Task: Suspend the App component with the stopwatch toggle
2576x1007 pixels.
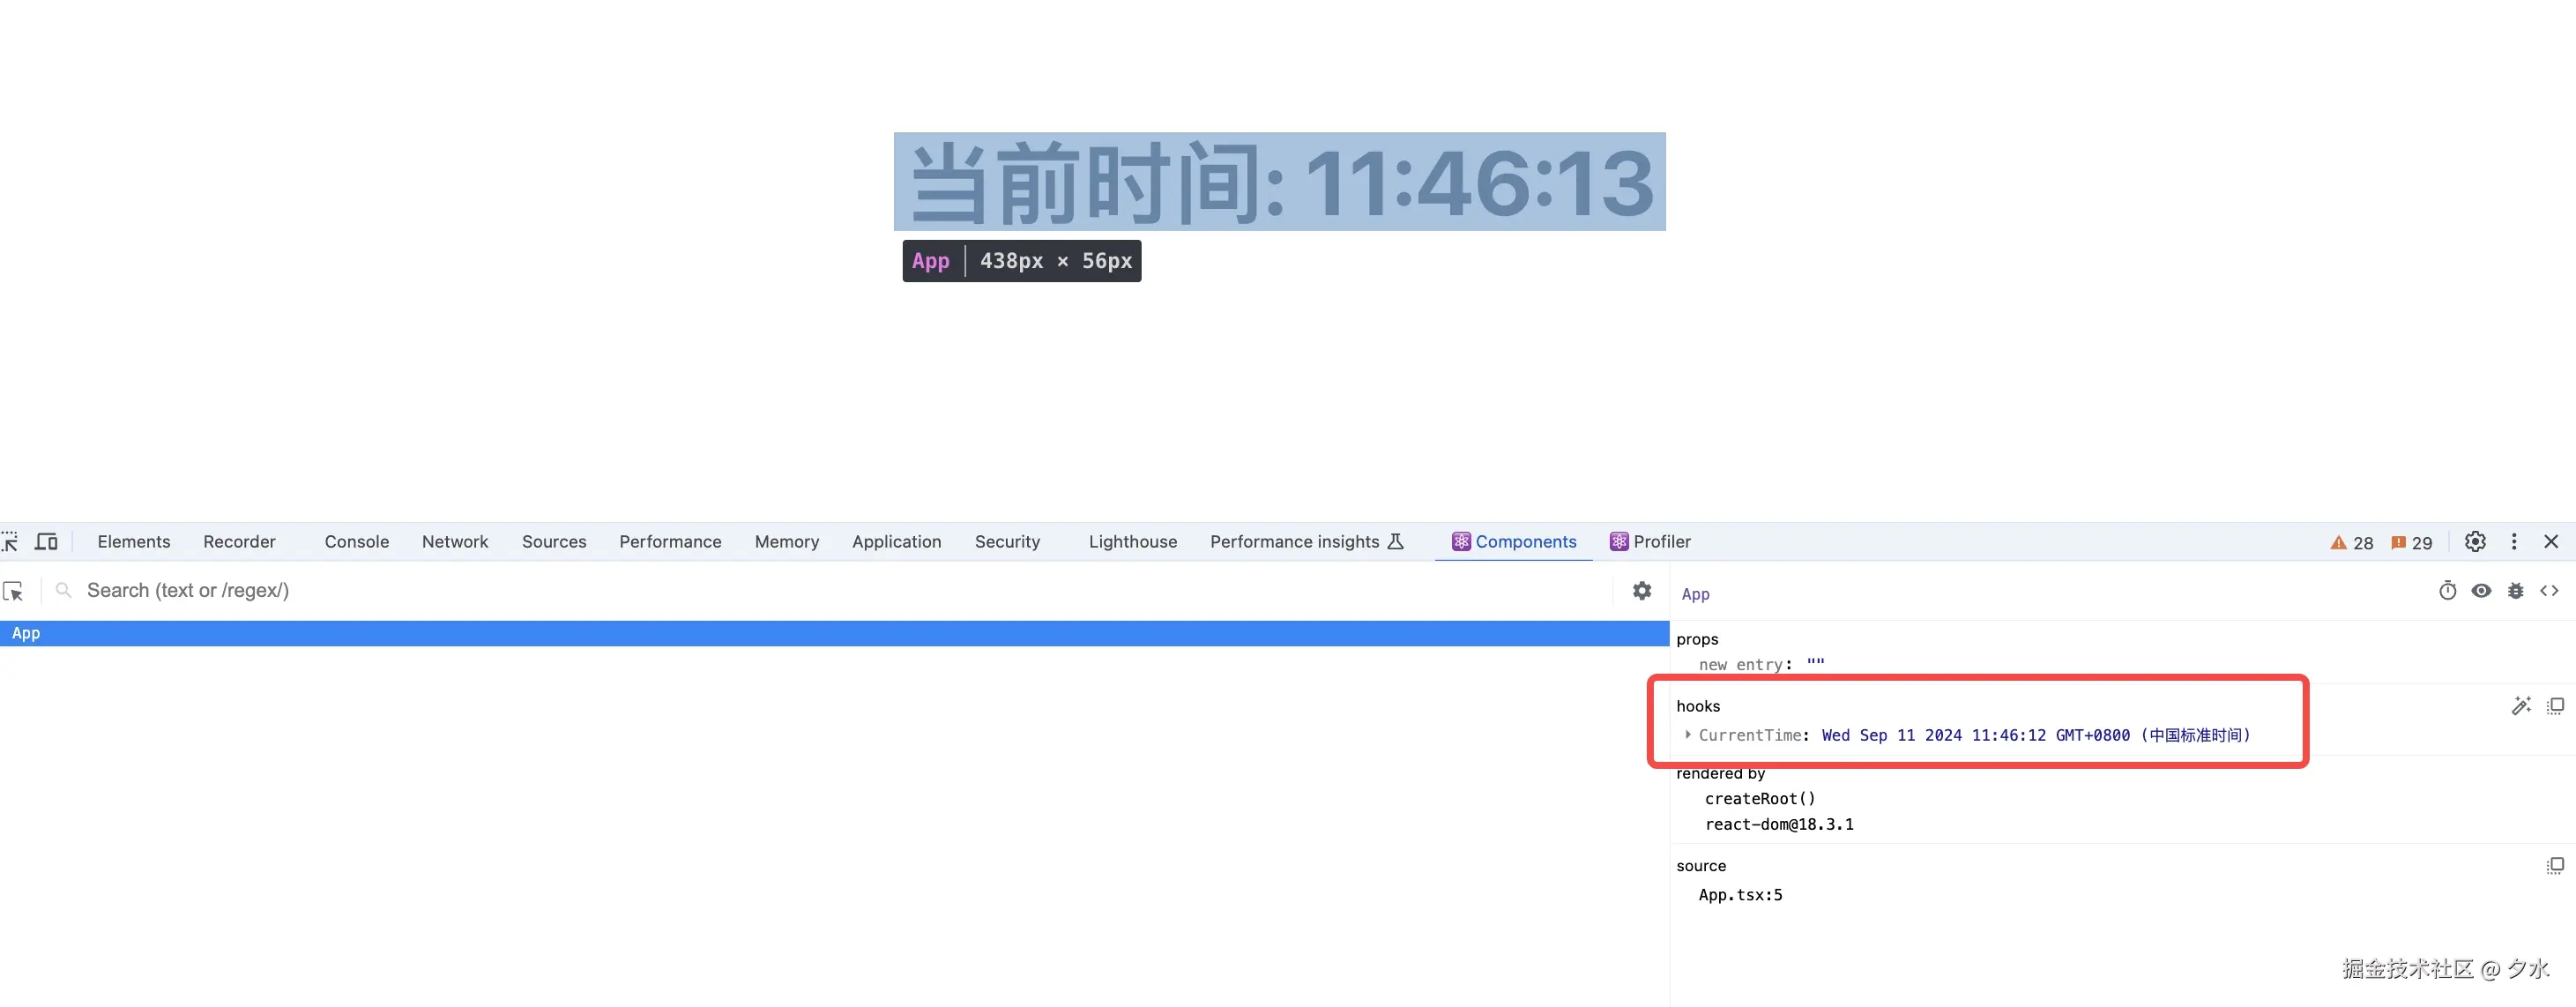Action: [2447, 590]
